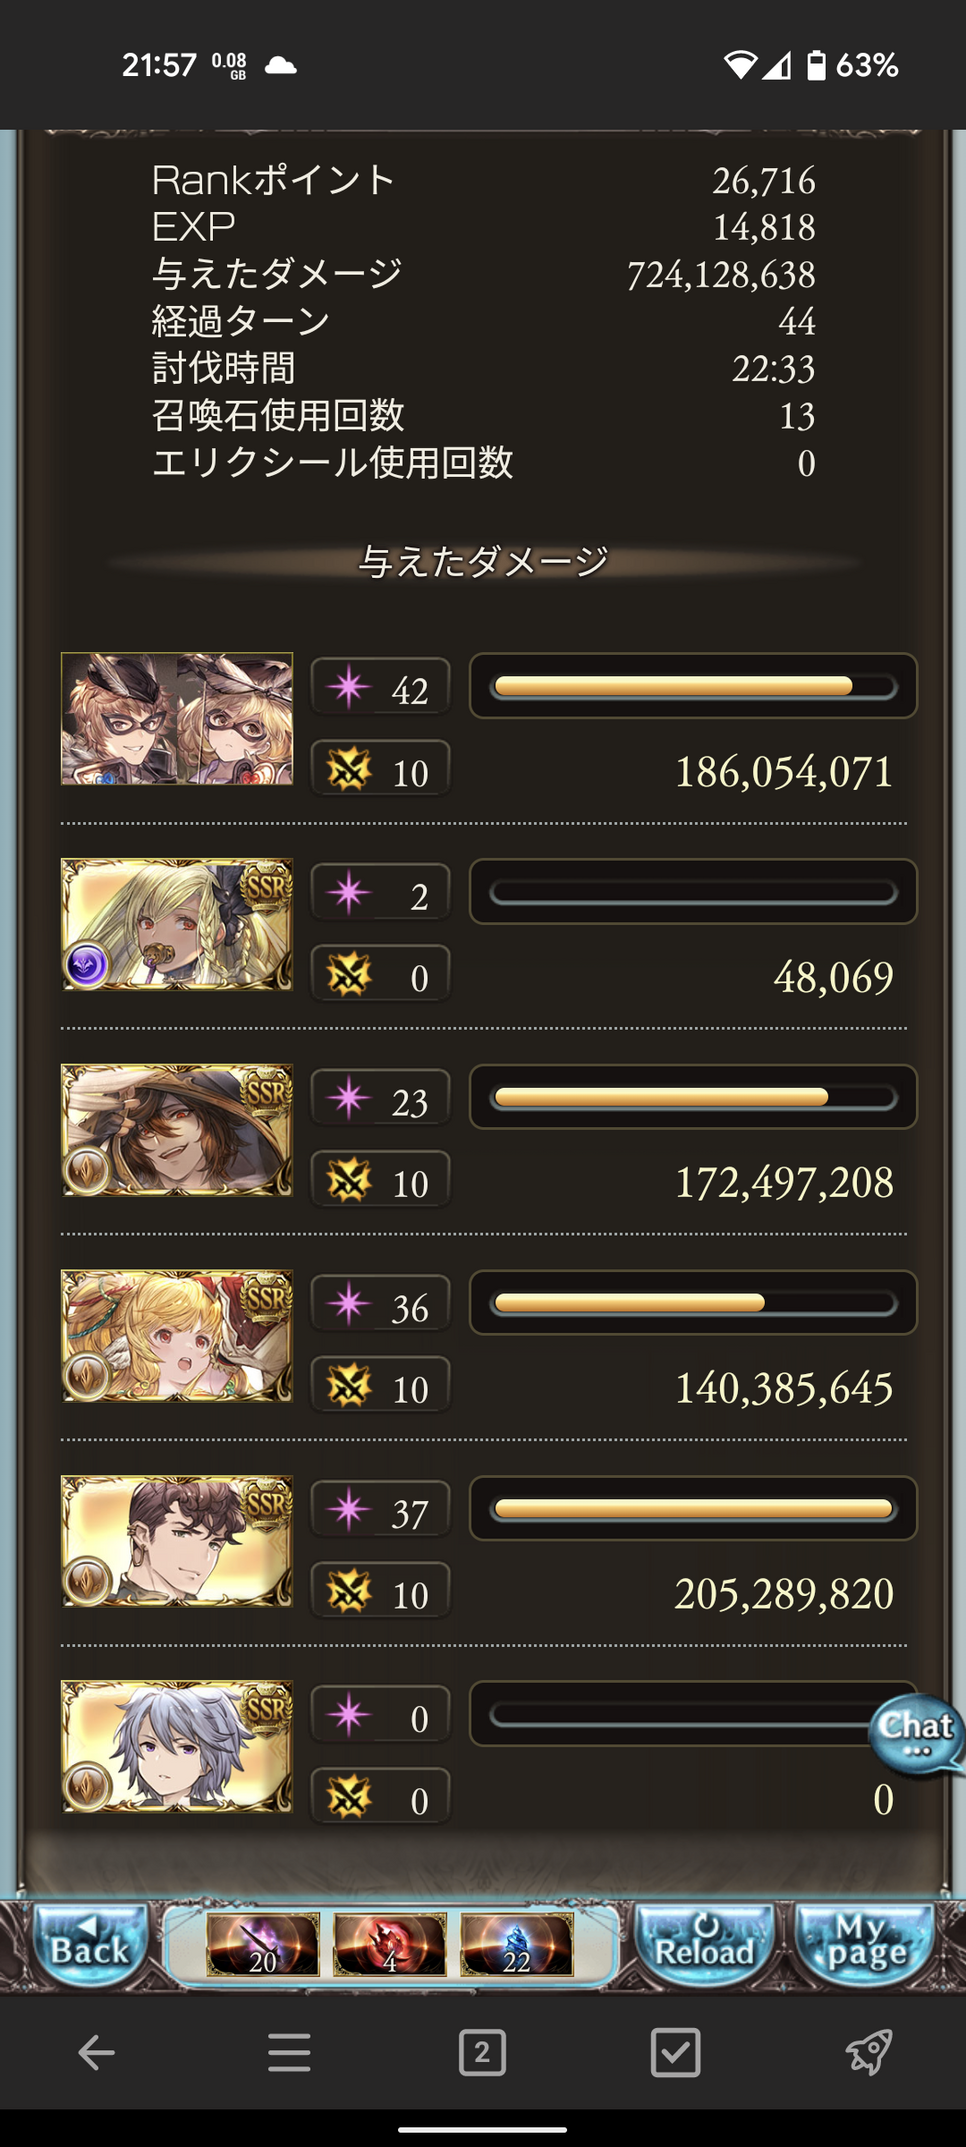The height and width of the screenshot is (2147, 966).
Task: Open My page
Action: [x=865, y=1943]
